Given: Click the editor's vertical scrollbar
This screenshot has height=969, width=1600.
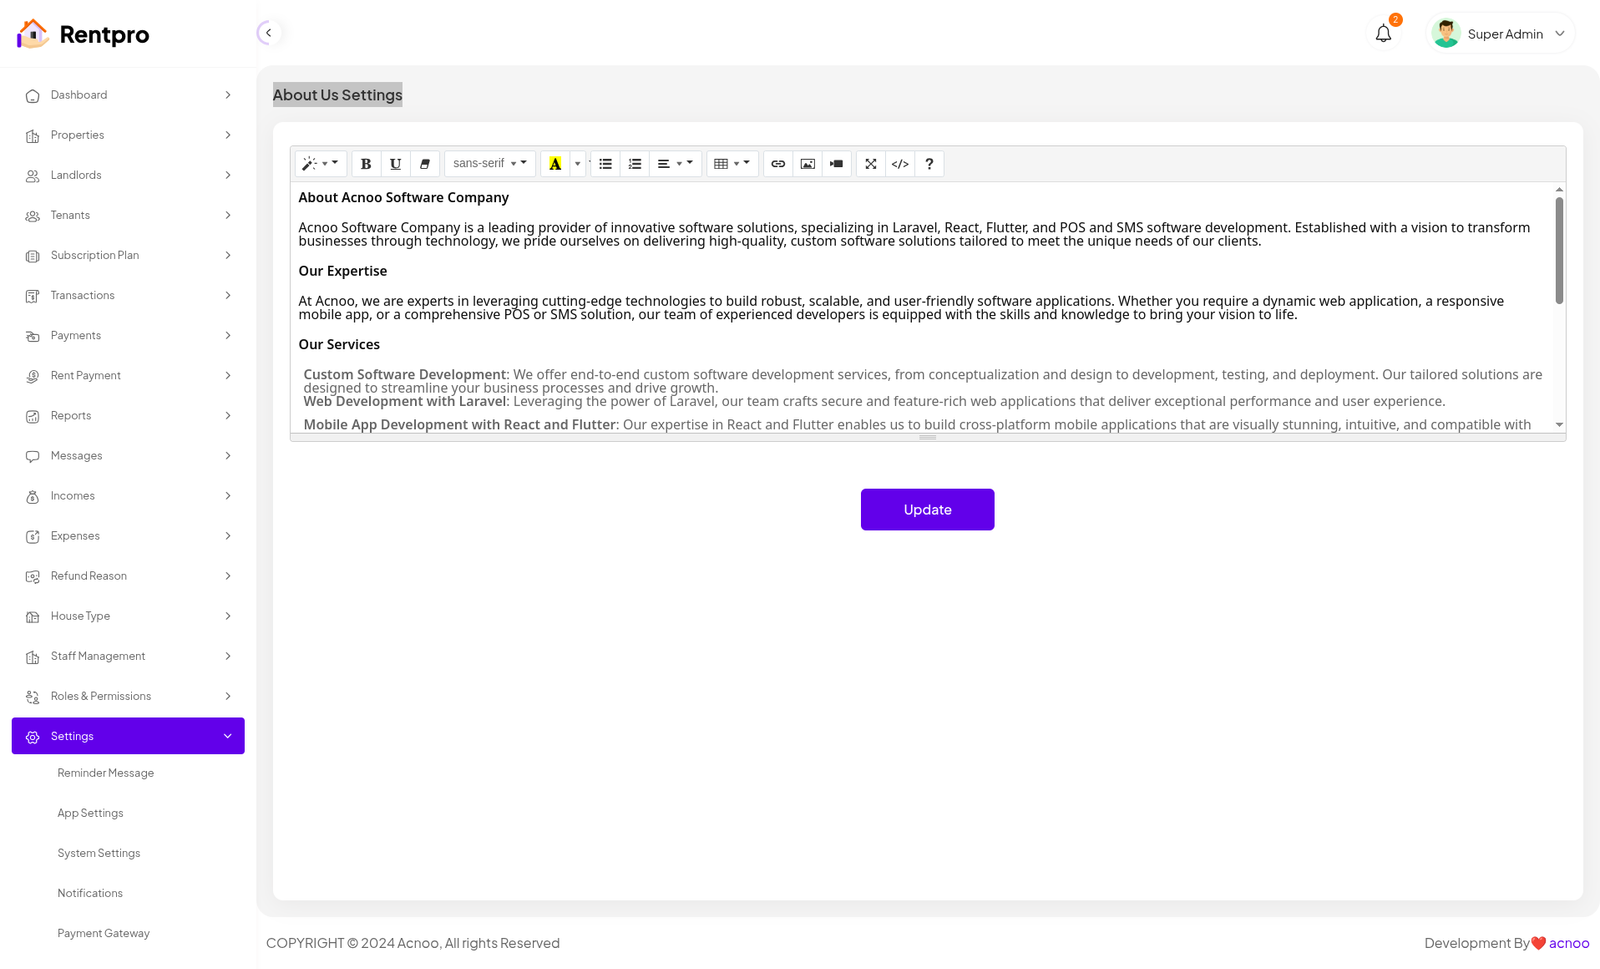Looking at the screenshot, I should coord(1558,250).
